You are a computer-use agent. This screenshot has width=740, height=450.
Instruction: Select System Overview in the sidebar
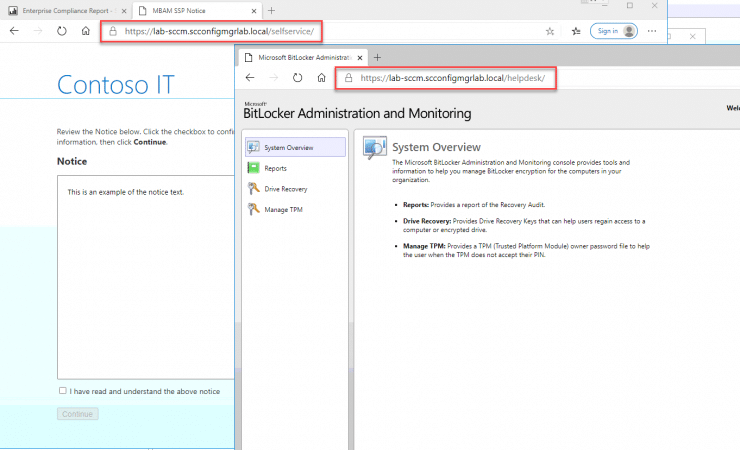(x=295, y=148)
